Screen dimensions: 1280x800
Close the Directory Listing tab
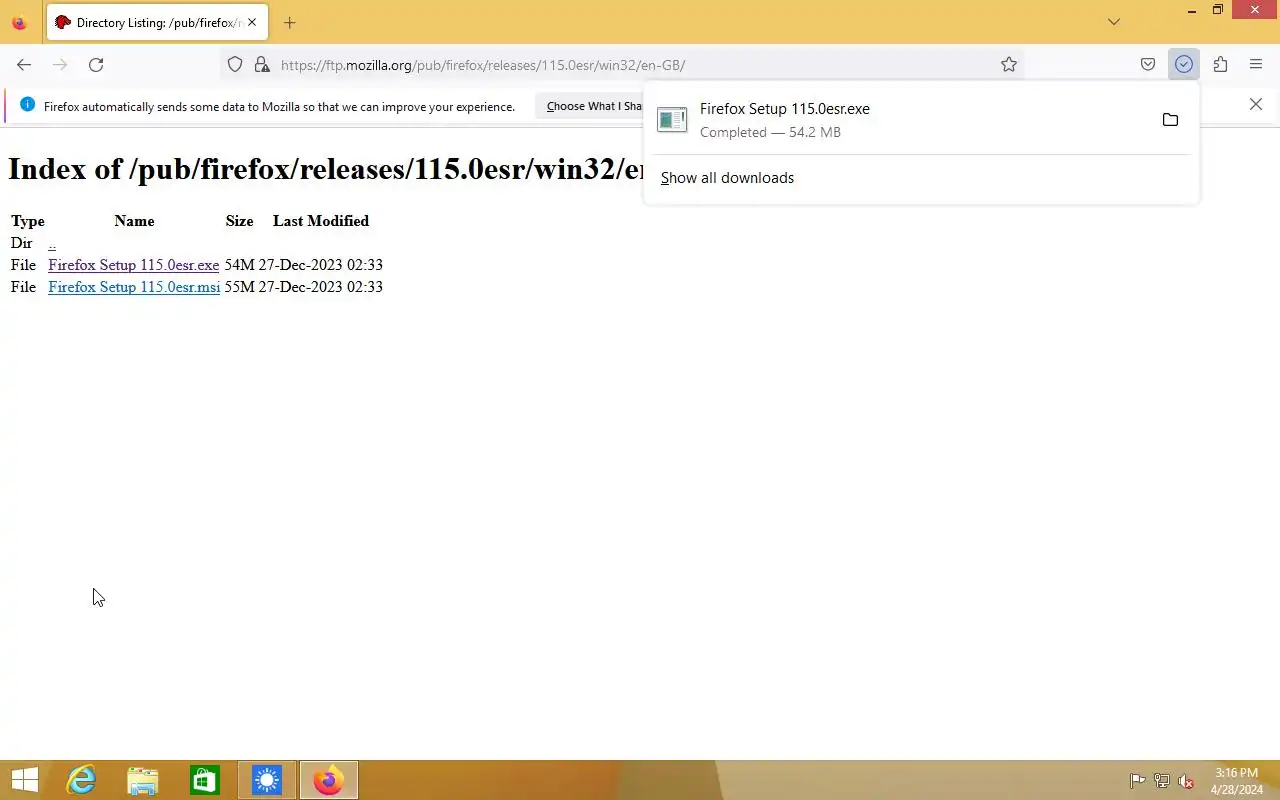click(x=251, y=22)
